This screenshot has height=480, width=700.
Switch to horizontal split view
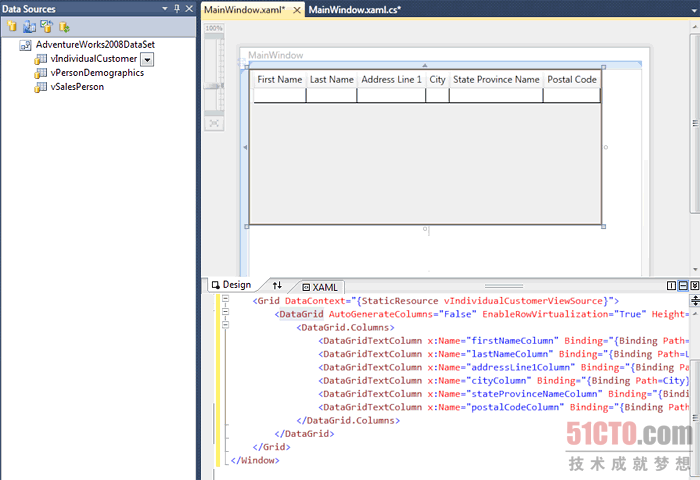pos(683,285)
